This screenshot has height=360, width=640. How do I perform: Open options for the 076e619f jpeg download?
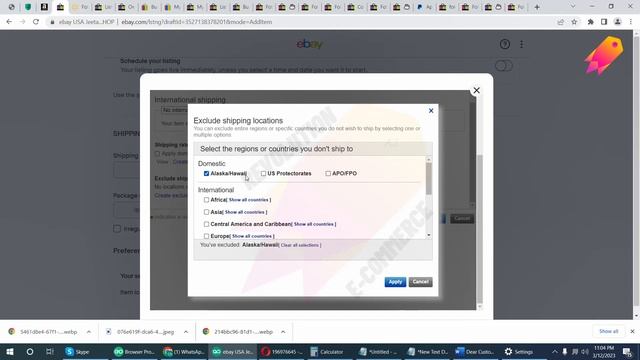click(186, 332)
